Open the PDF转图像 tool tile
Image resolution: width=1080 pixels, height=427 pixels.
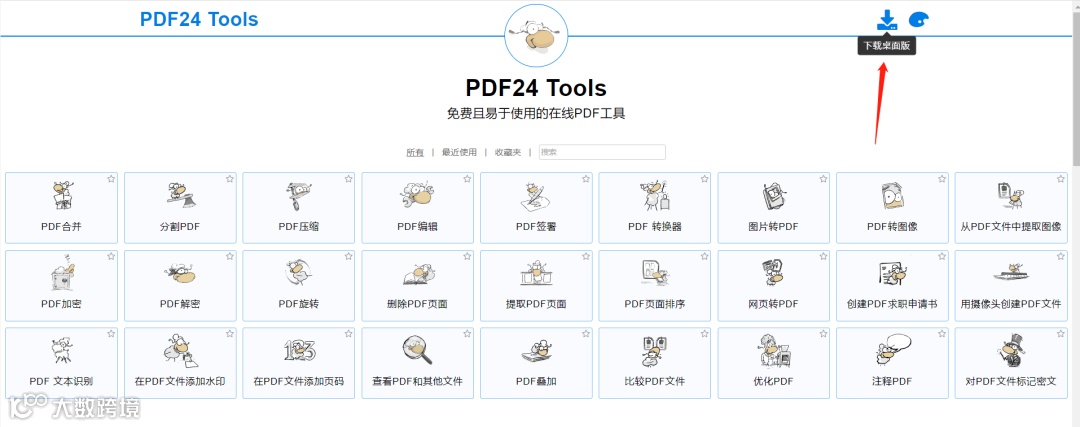(x=893, y=208)
